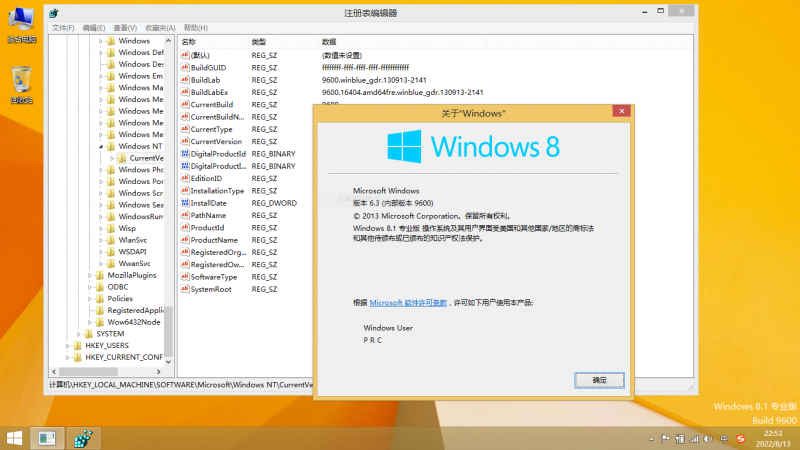The height and width of the screenshot is (450, 800).
Task: Expand the MozillaPlugins key
Action: [x=90, y=275]
